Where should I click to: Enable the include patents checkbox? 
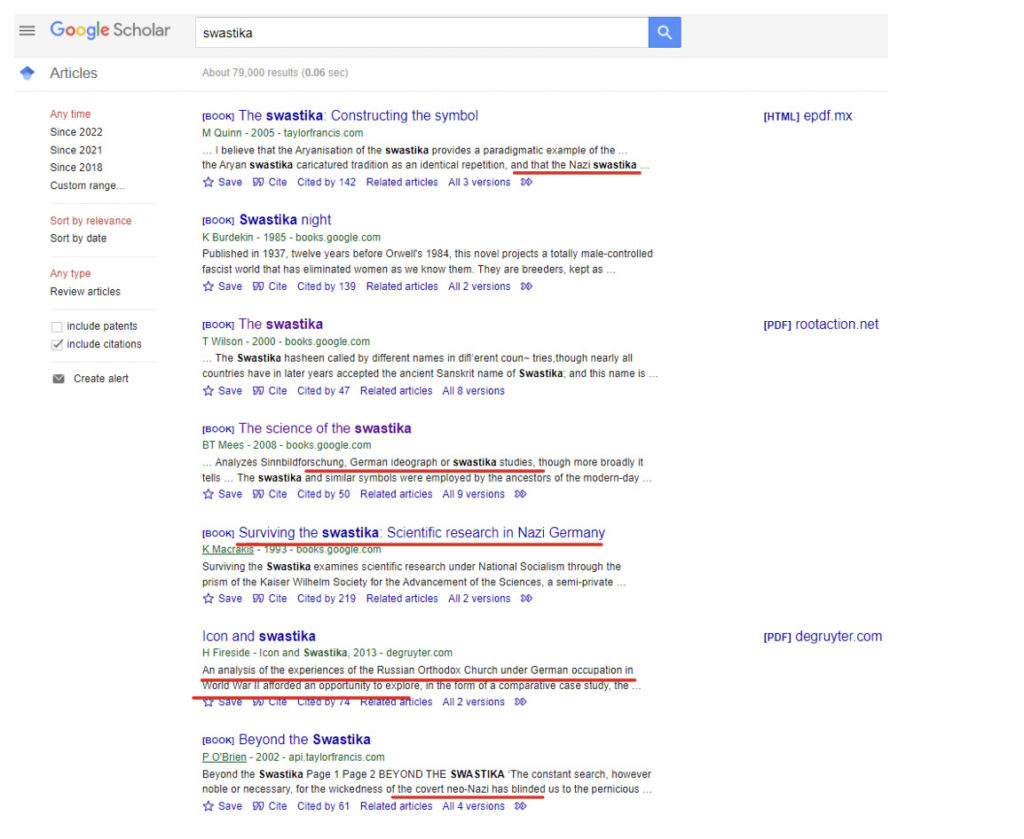coord(57,327)
